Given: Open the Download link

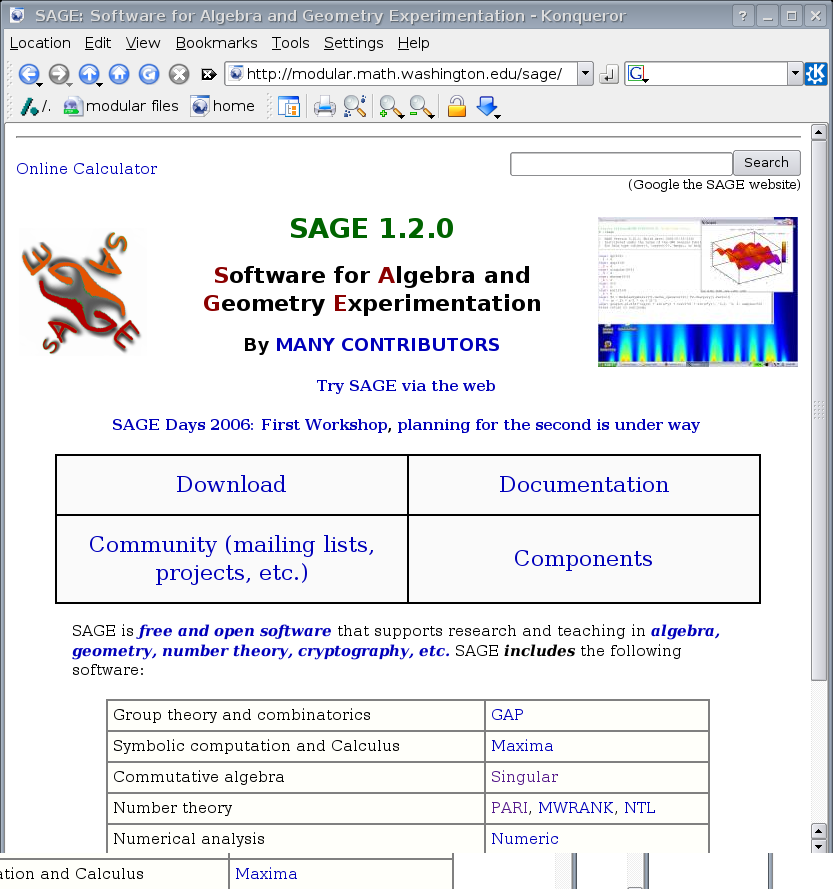Looking at the screenshot, I should point(231,484).
